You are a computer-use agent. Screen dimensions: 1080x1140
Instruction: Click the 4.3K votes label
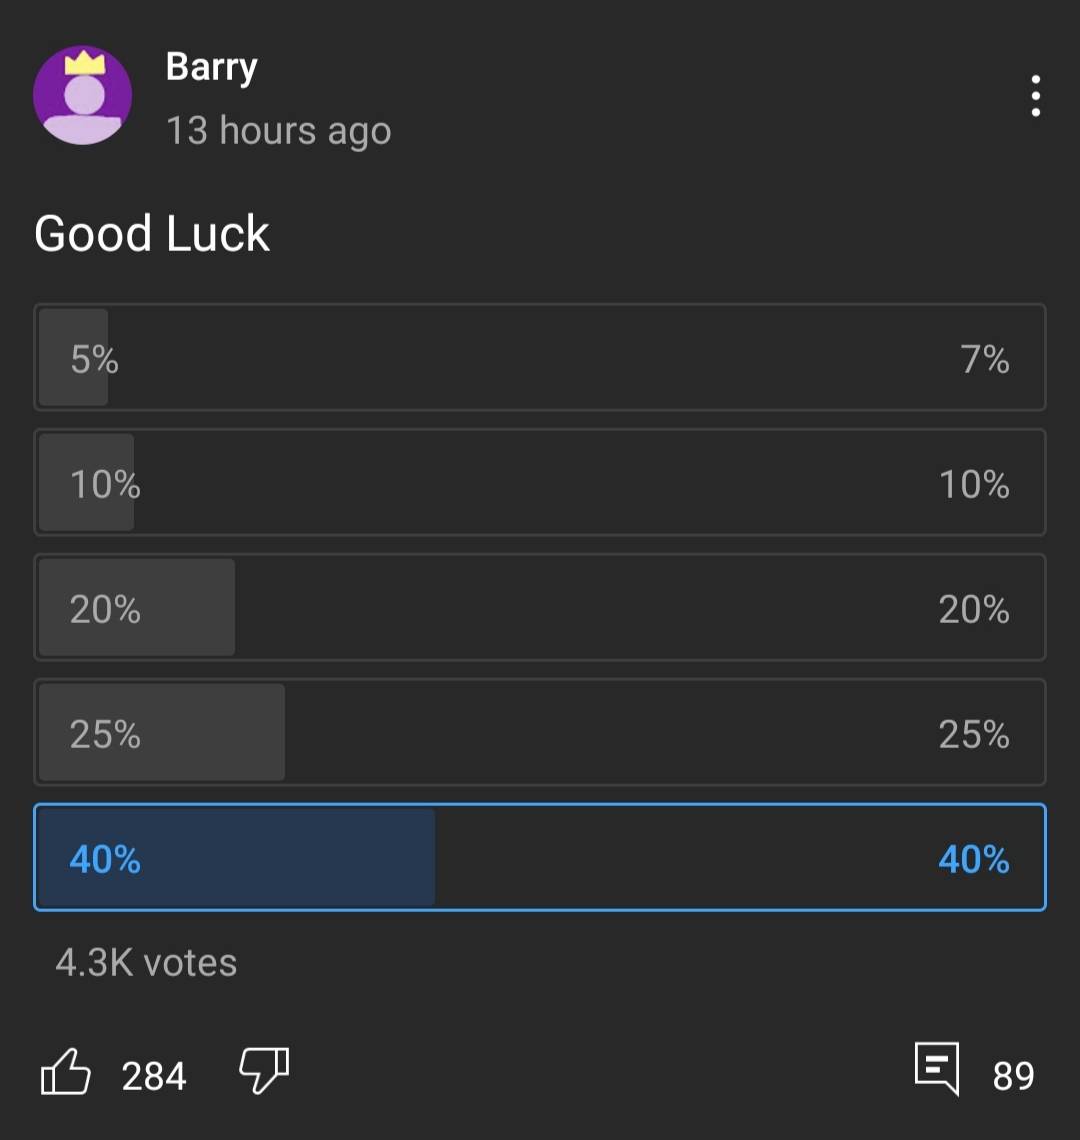(146, 962)
